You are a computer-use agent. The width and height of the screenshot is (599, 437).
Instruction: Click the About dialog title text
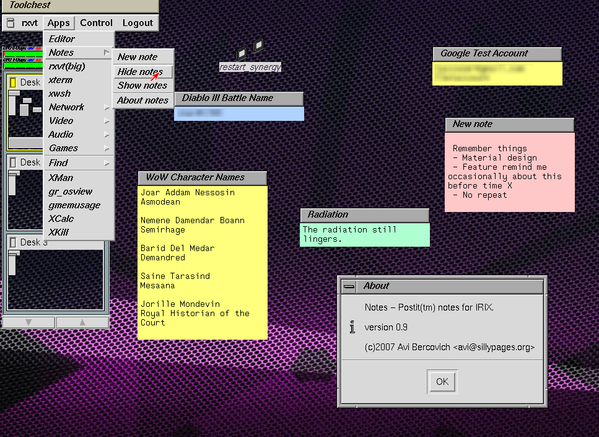376,286
